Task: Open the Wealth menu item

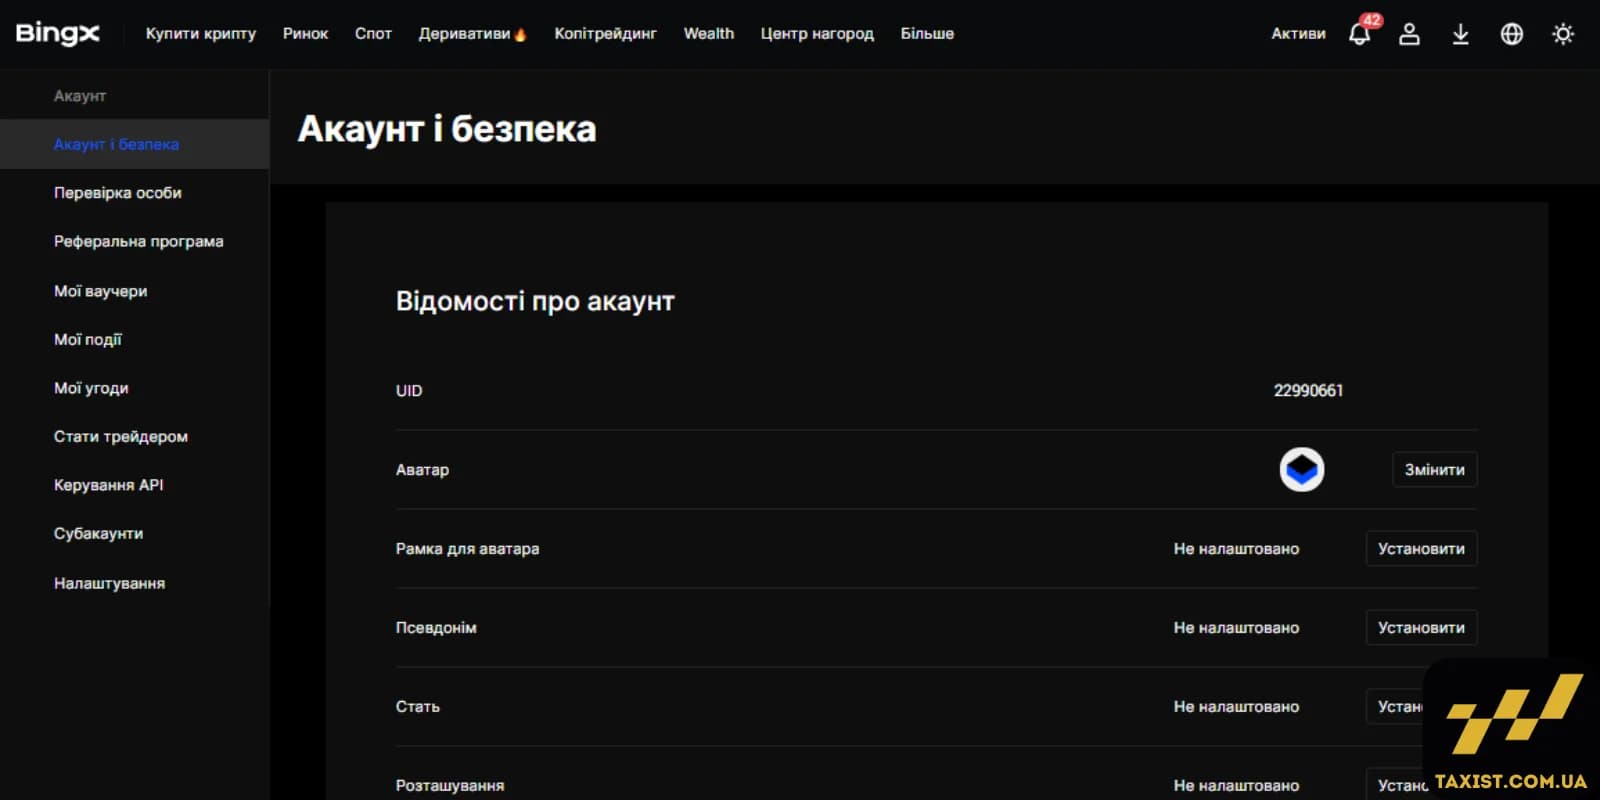Action: 709,33
